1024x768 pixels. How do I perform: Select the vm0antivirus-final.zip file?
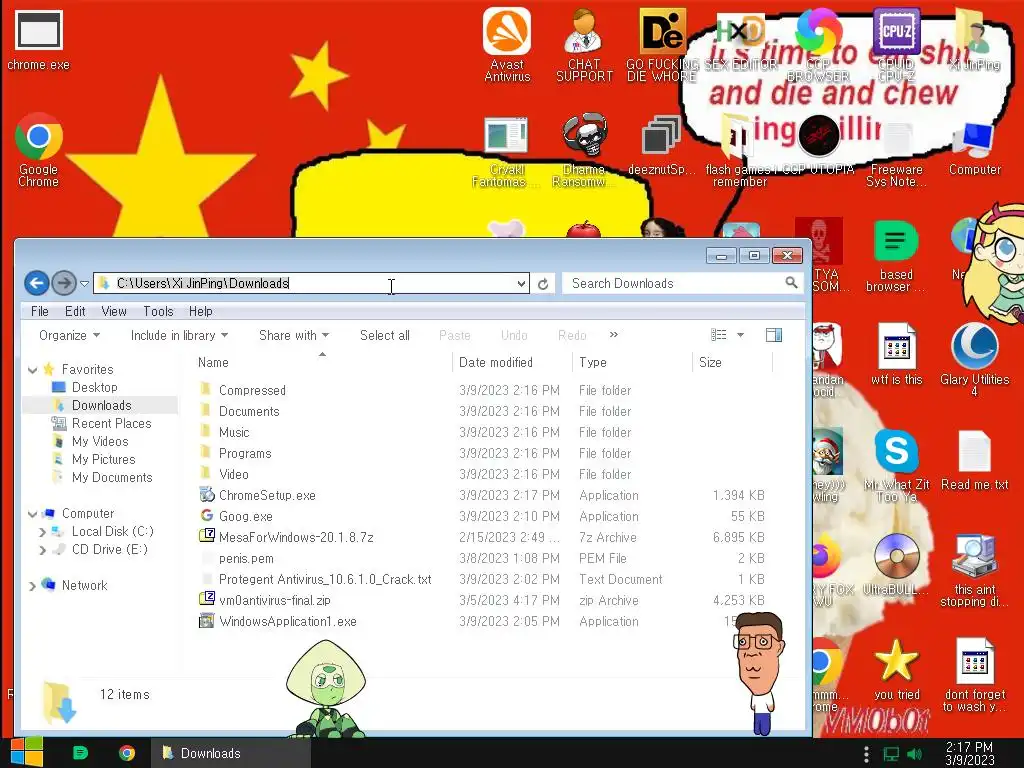tap(482, 600)
